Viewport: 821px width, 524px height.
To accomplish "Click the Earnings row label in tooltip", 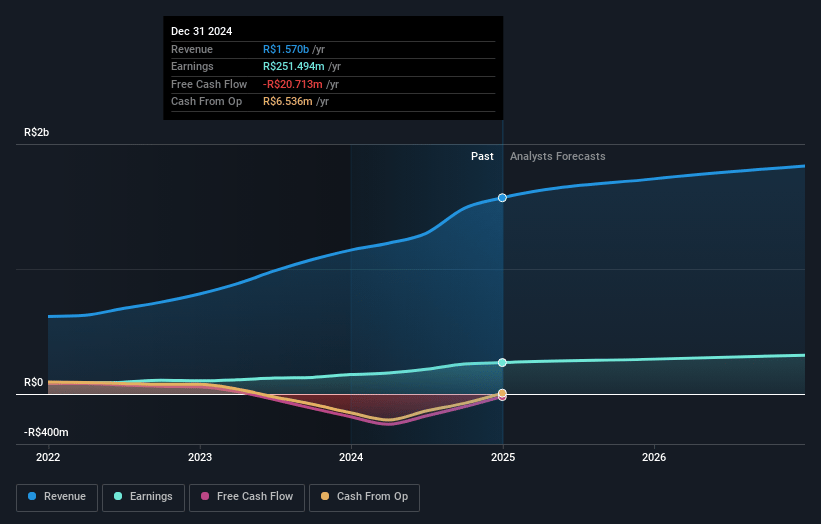I will (192, 66).
